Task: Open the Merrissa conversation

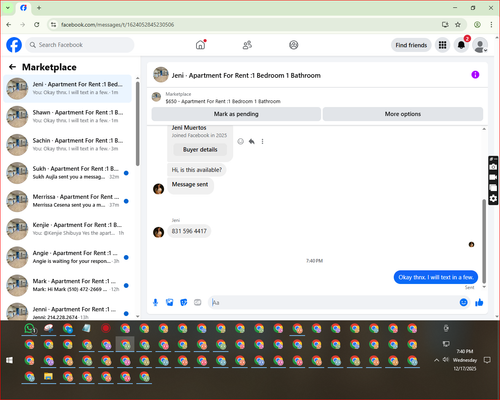Action: pyautogui.click(x=68, y=201)
